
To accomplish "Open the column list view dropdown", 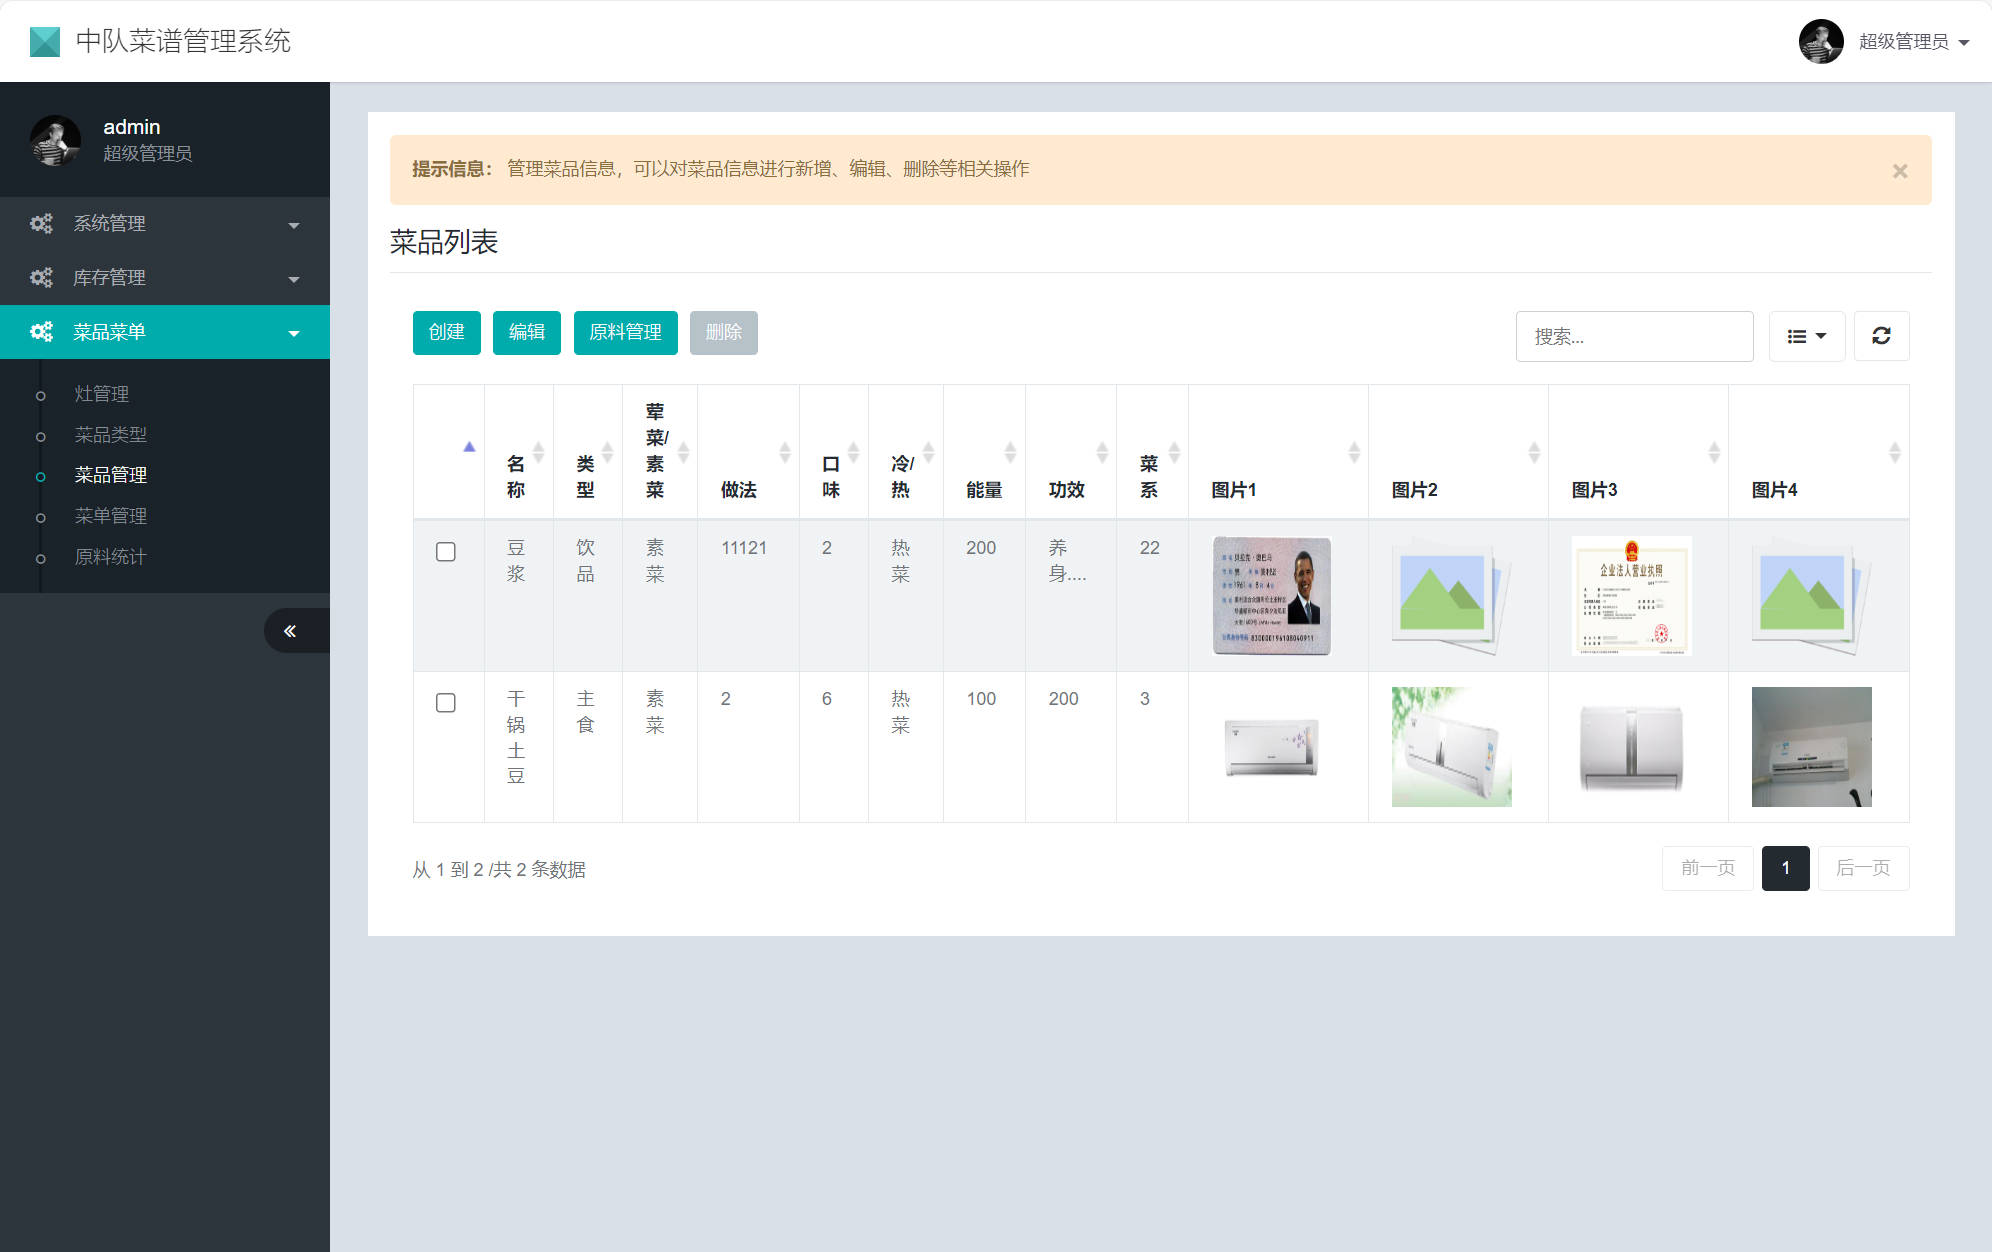I will pos(1806,336).
